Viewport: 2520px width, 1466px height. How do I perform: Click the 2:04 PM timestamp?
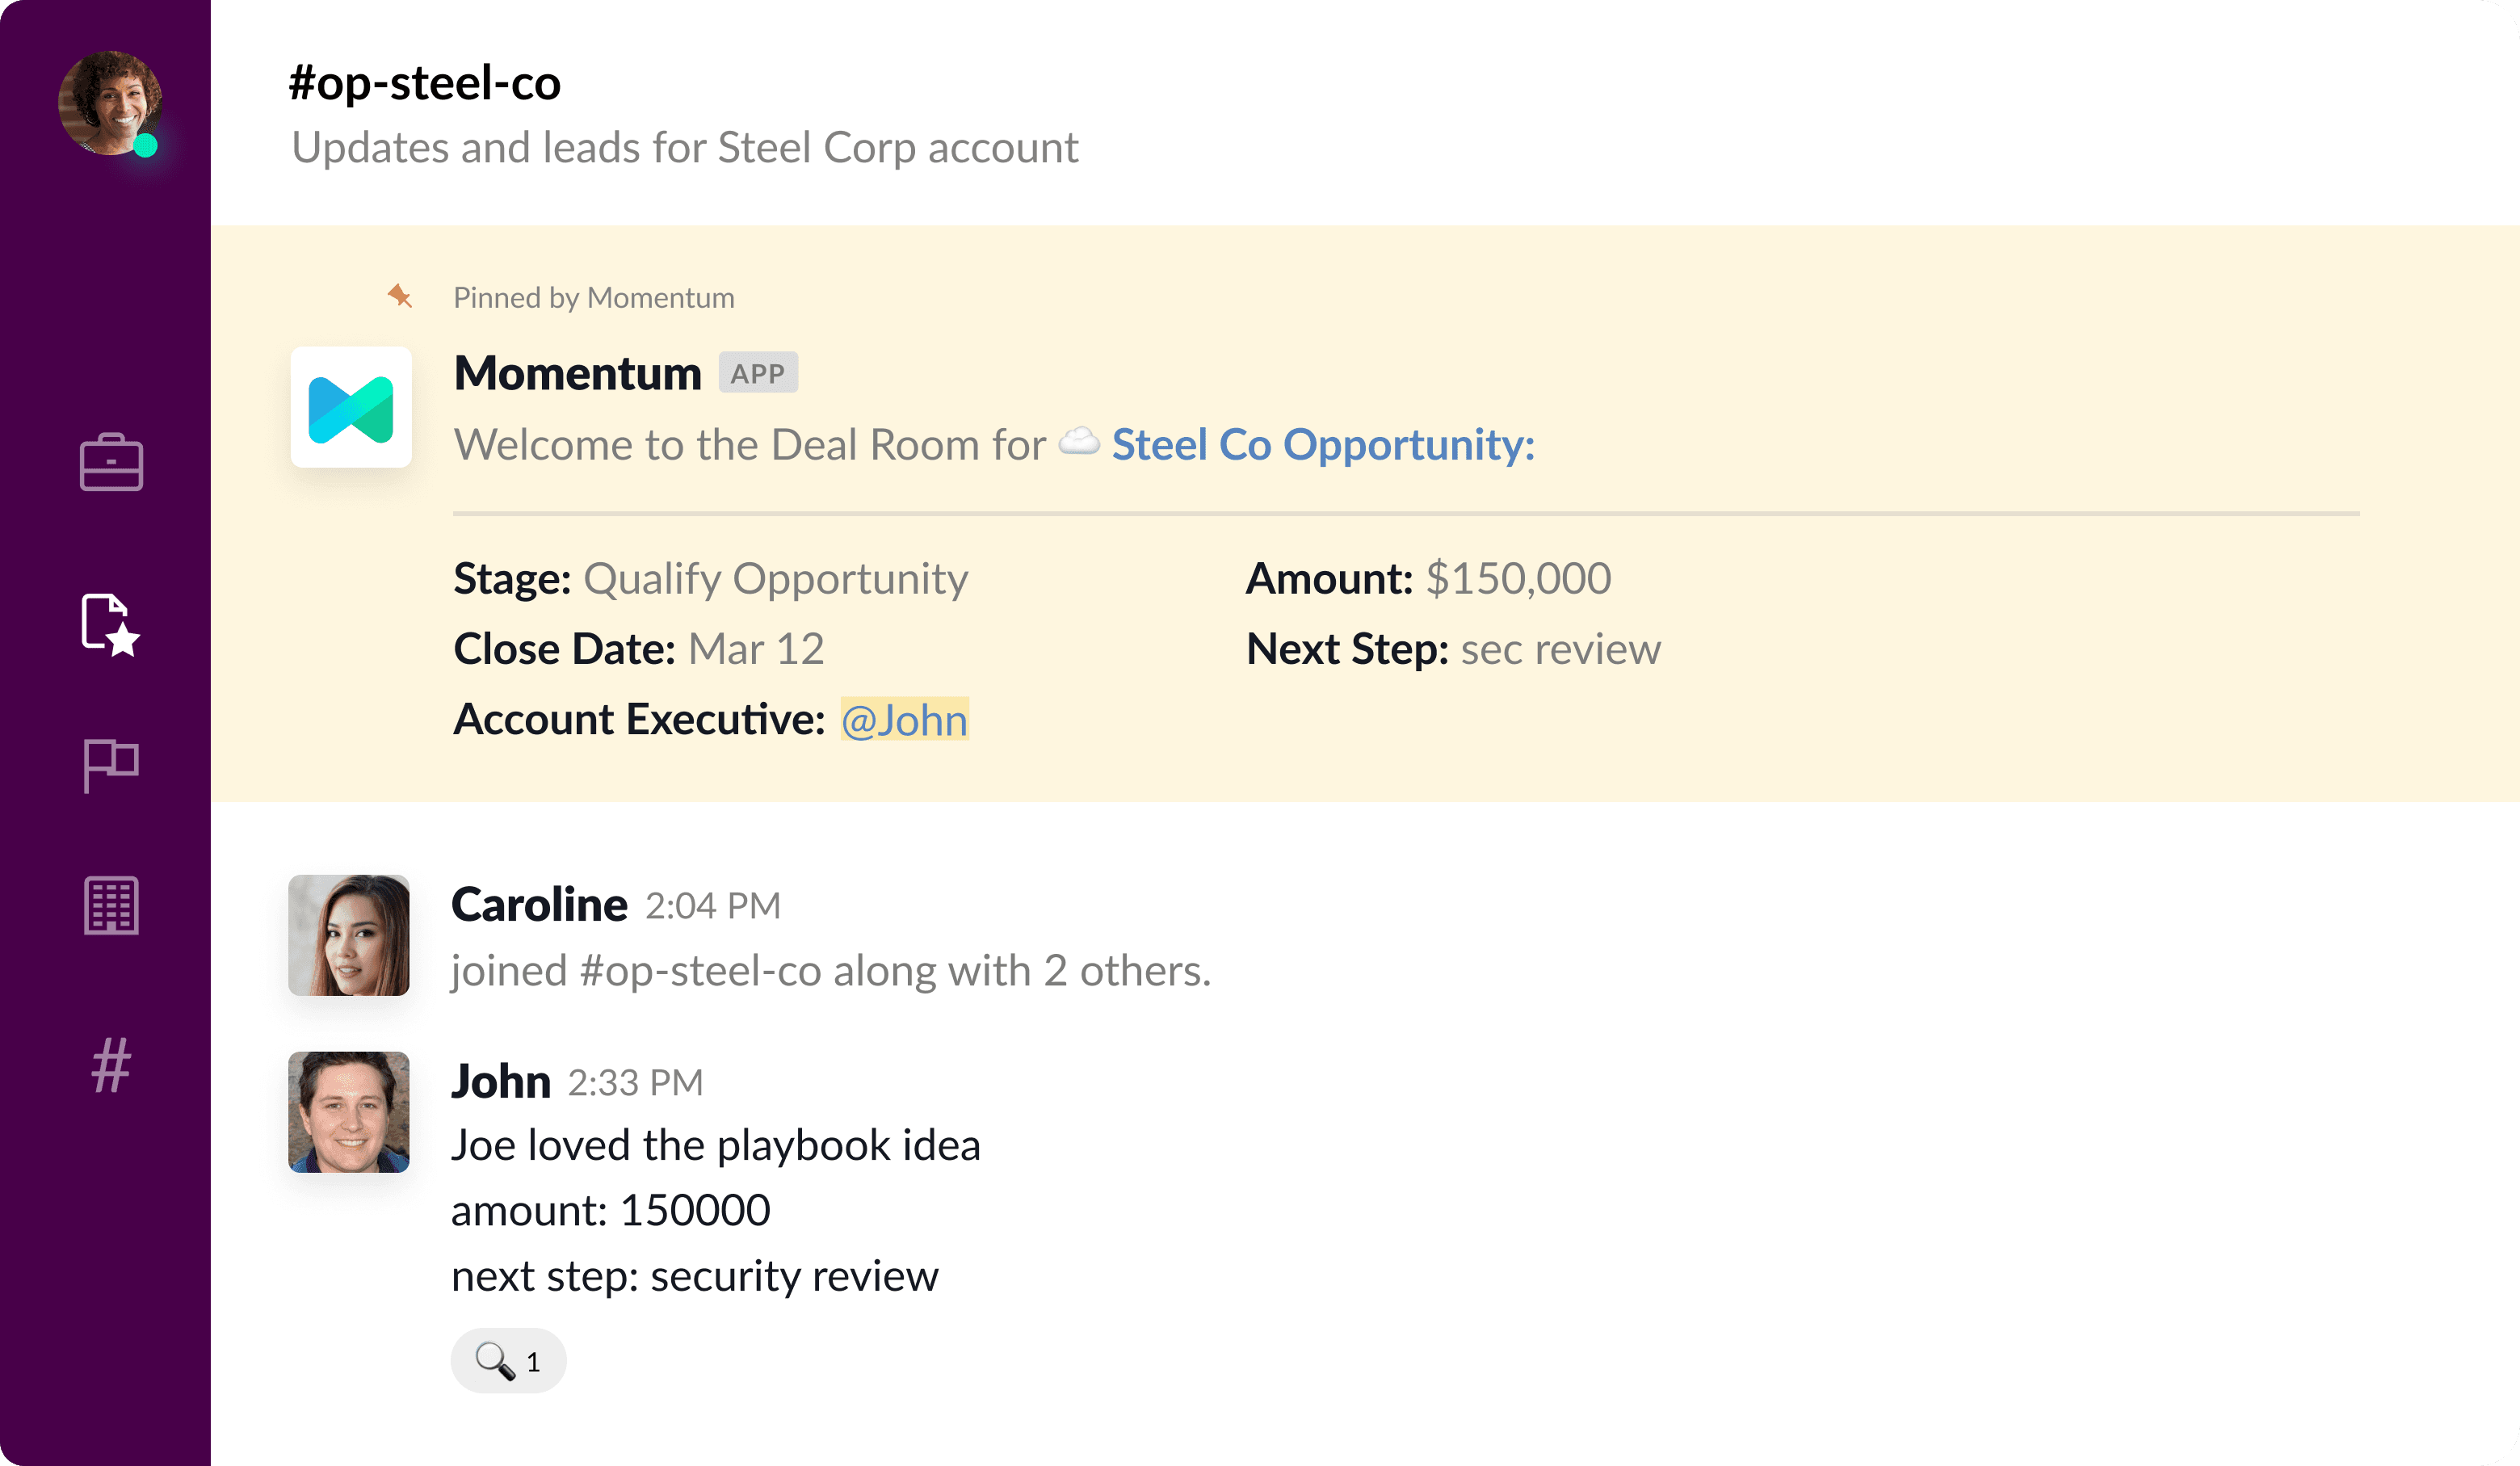713,906
